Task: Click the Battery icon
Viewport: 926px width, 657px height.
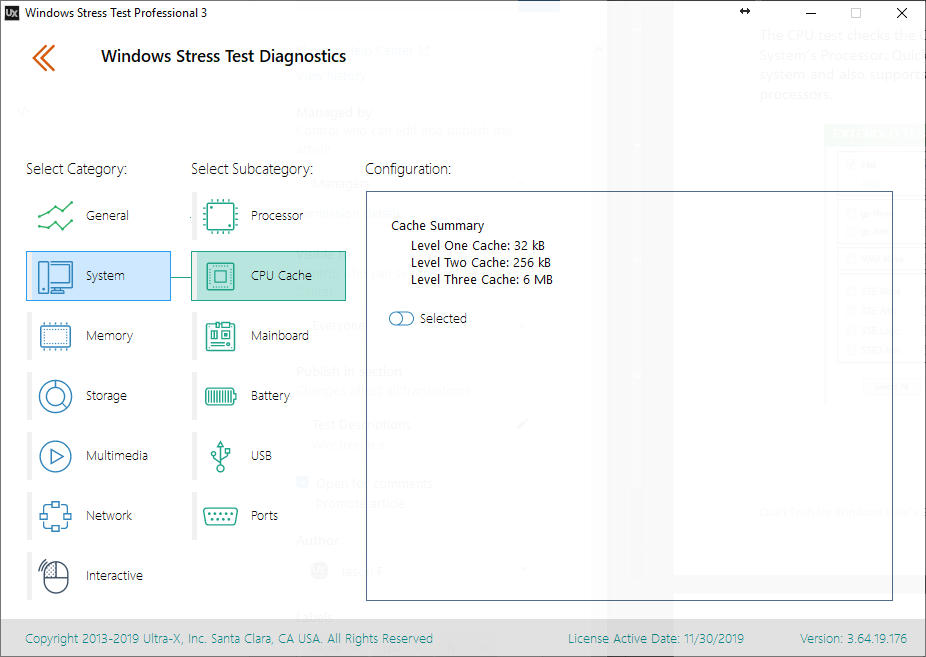Action: click(x=220, y=396)
